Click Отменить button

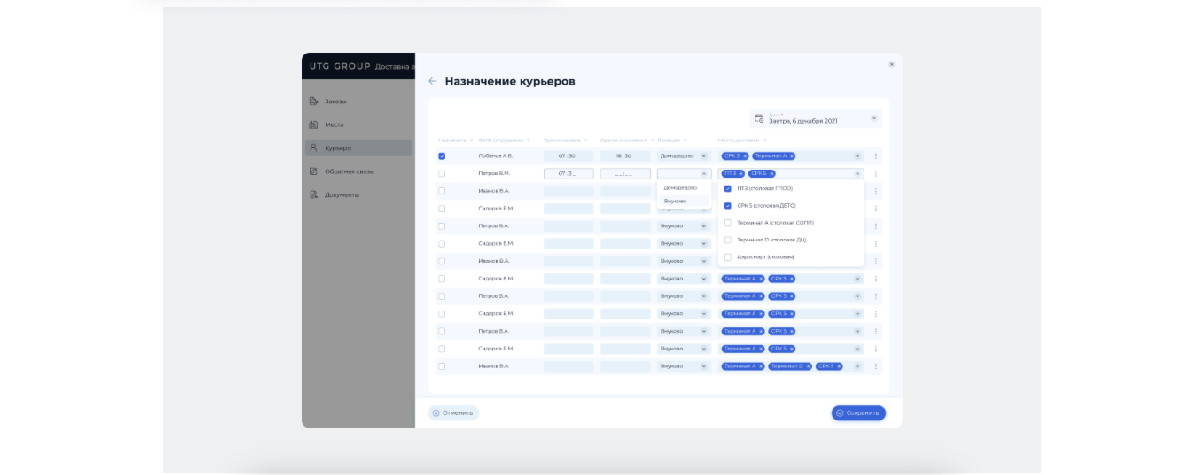pyautogui.click(x=453, y=413)
